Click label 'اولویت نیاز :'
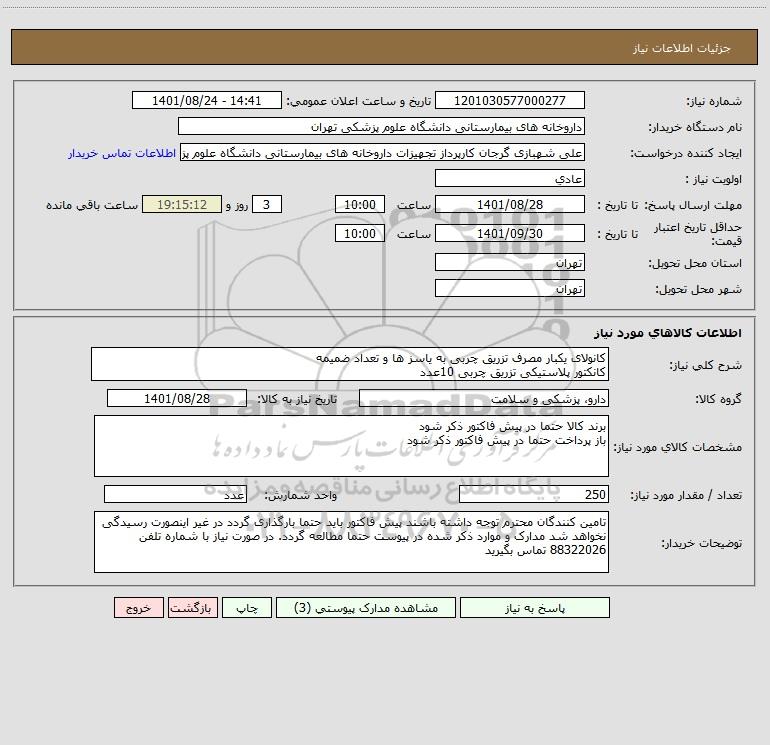 714,180
